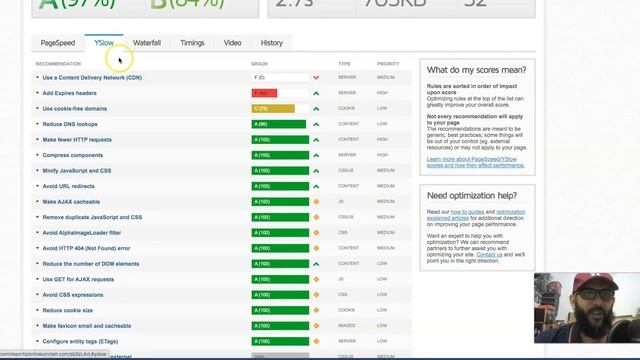Expand 'Compress components' row arrow
The image size is (640, 360).
point(37,155)
